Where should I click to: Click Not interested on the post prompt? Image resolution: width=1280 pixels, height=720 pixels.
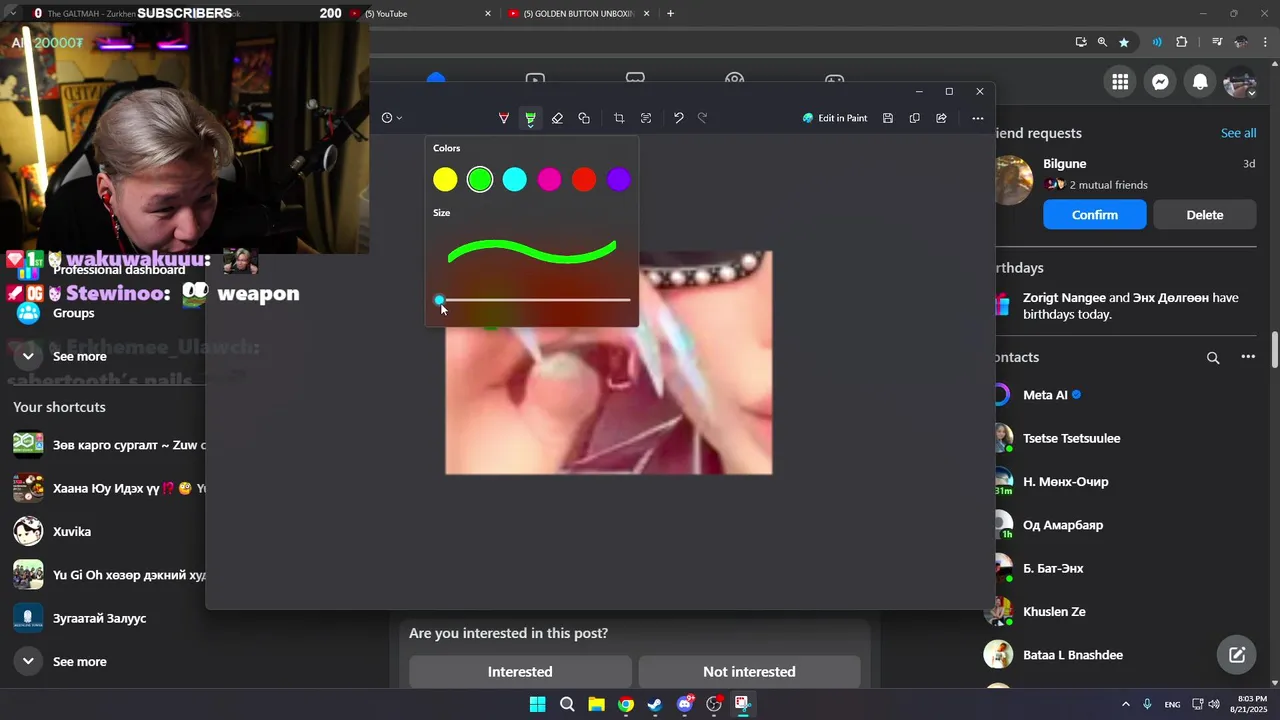(749, 672)
